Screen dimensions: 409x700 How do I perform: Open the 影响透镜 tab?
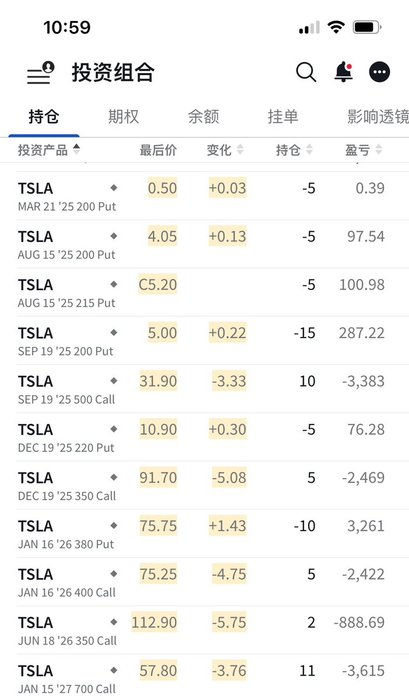point(378,117)
